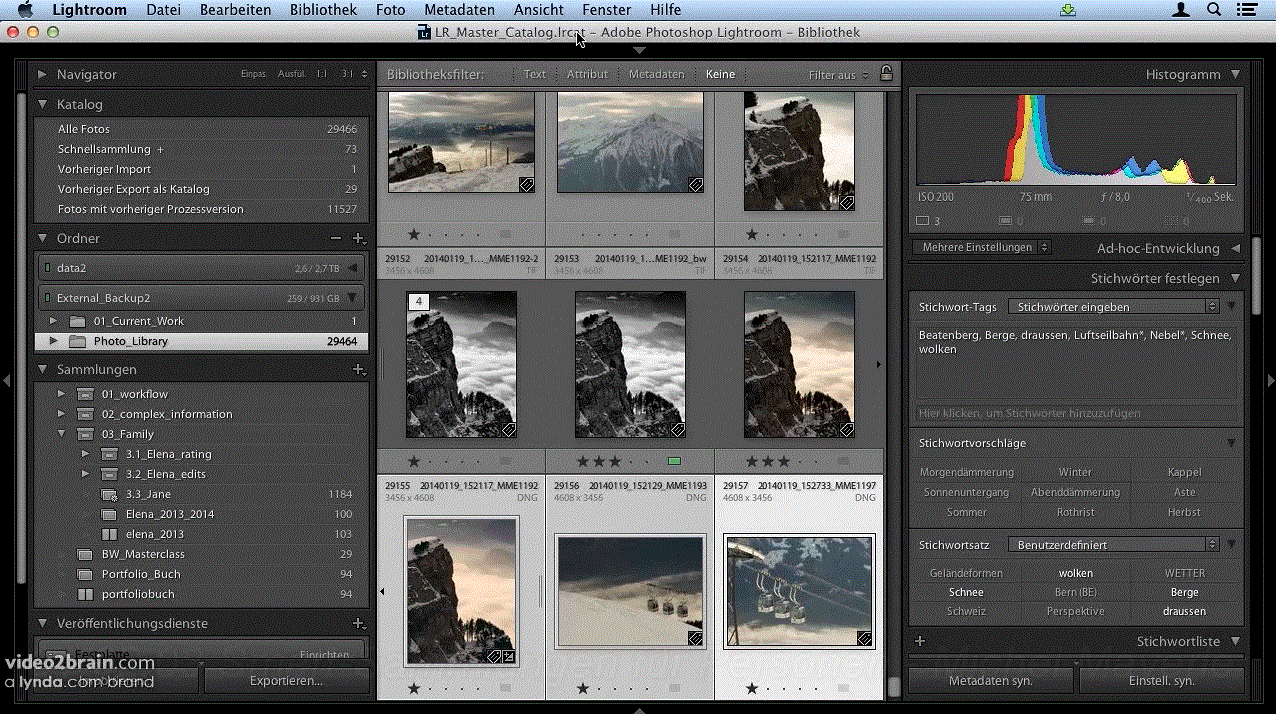Open Foto menu
The height and width of the screenshot is (714, 1276).
pyautogui.click(x=391, y=10)
